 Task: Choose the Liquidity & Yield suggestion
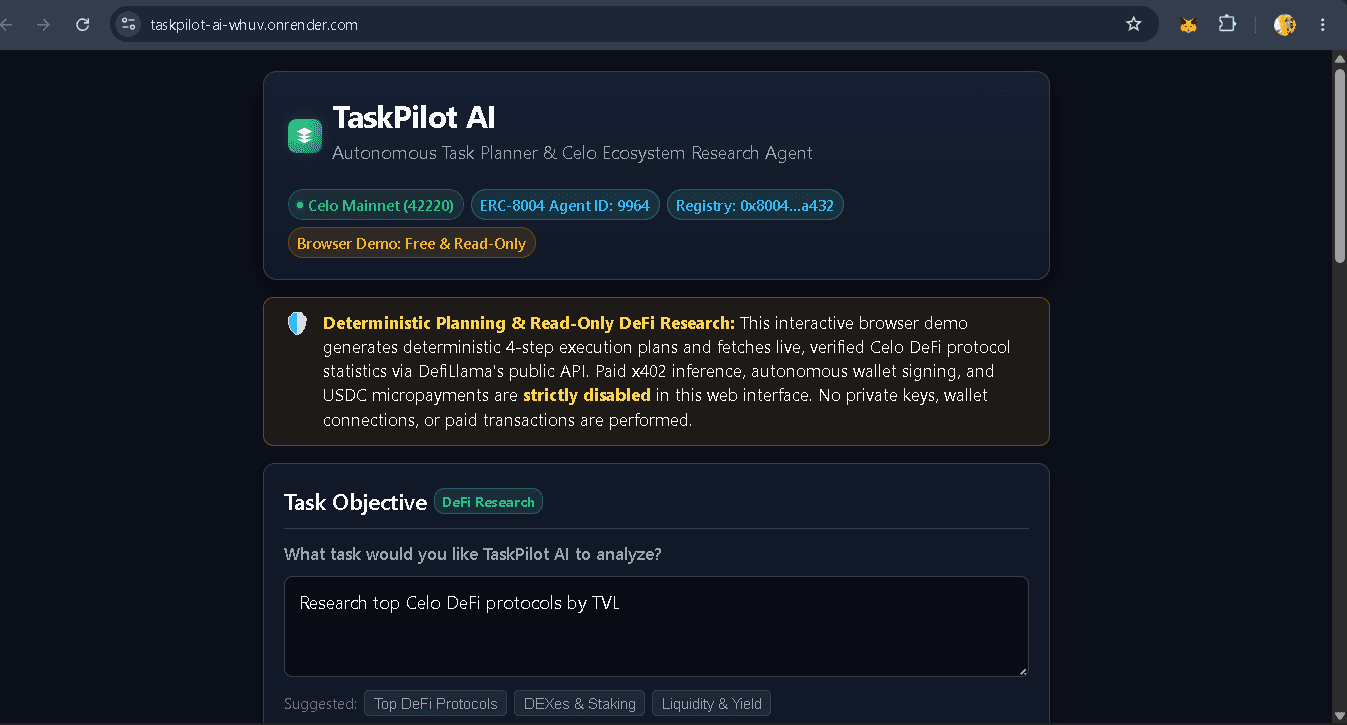(x=711, y=704)
